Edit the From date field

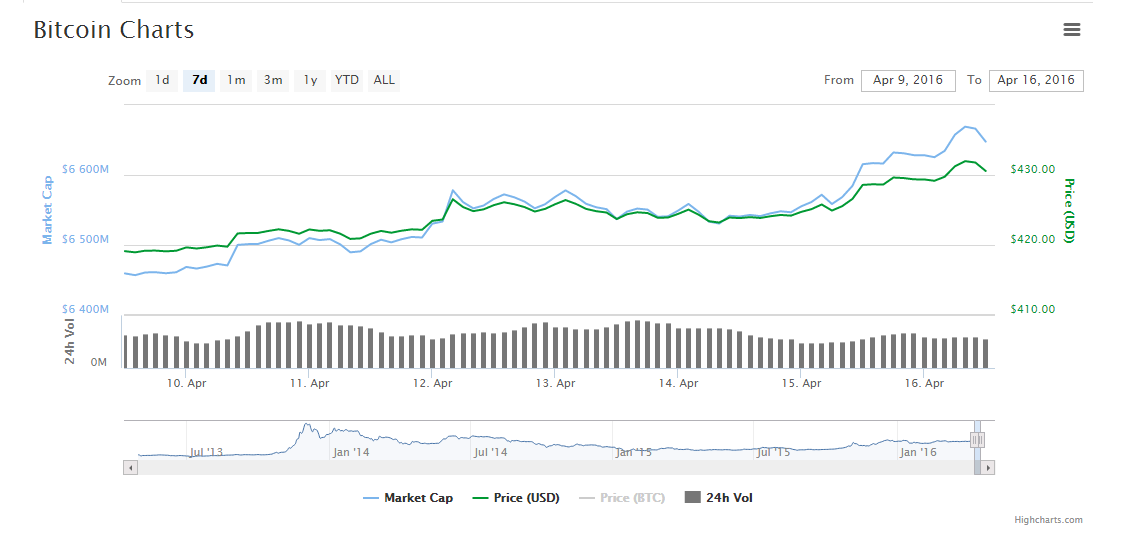(907, 80)
